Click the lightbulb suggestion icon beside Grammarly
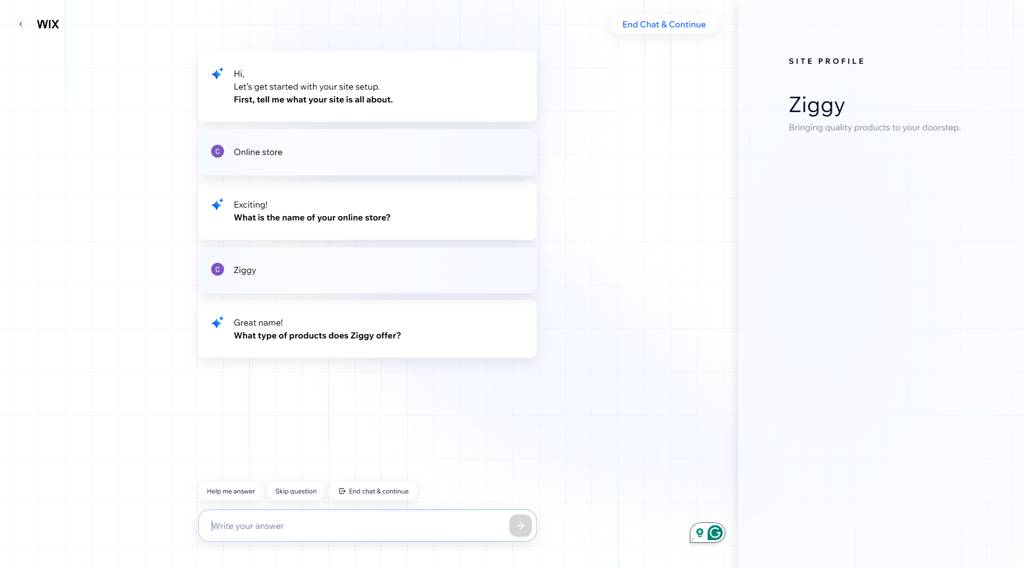This screenshot has height=568, width=1024. tap(699, 533)
